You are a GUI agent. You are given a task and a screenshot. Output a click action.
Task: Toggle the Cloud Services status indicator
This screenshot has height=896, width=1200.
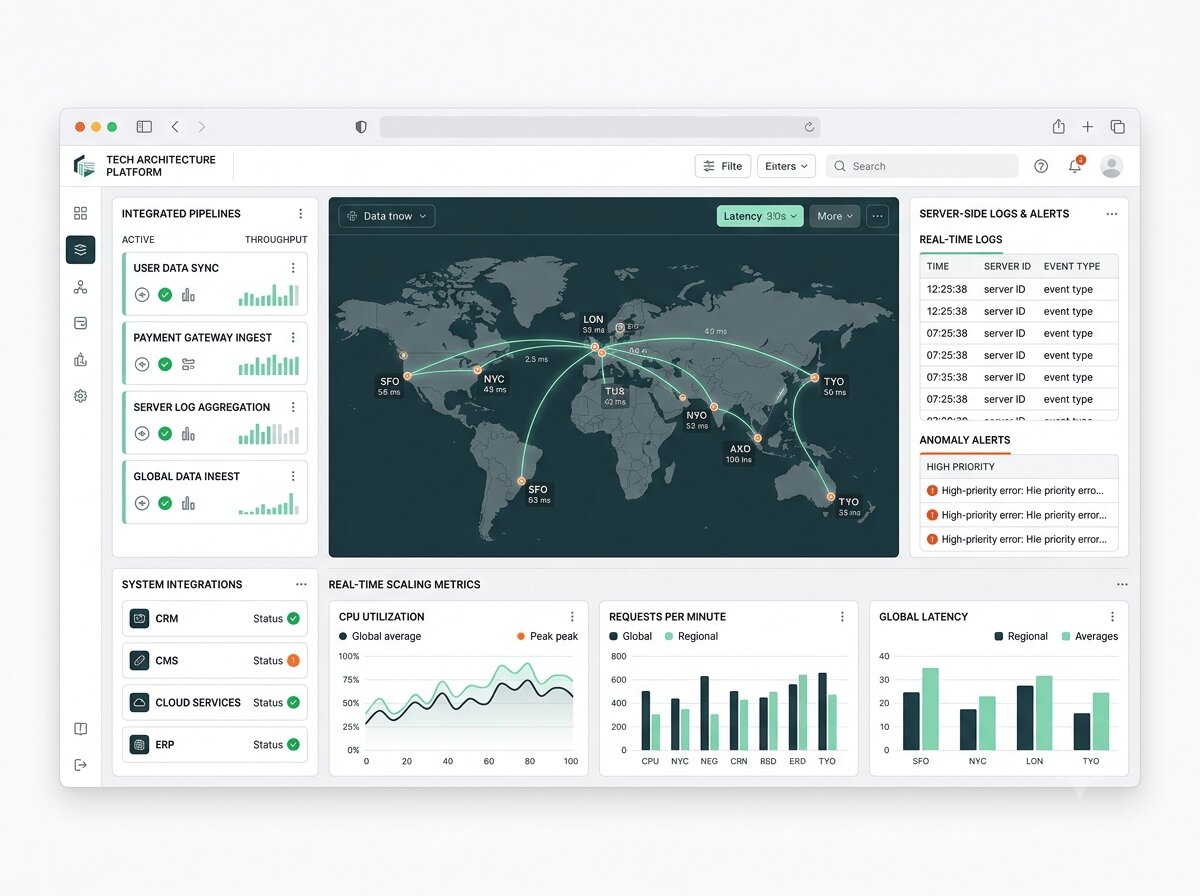pyautogui.click(x=293, y=702)
